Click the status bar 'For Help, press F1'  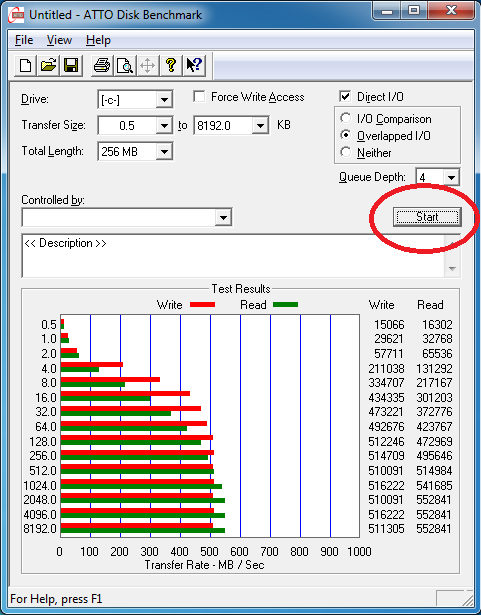point(56,599)
